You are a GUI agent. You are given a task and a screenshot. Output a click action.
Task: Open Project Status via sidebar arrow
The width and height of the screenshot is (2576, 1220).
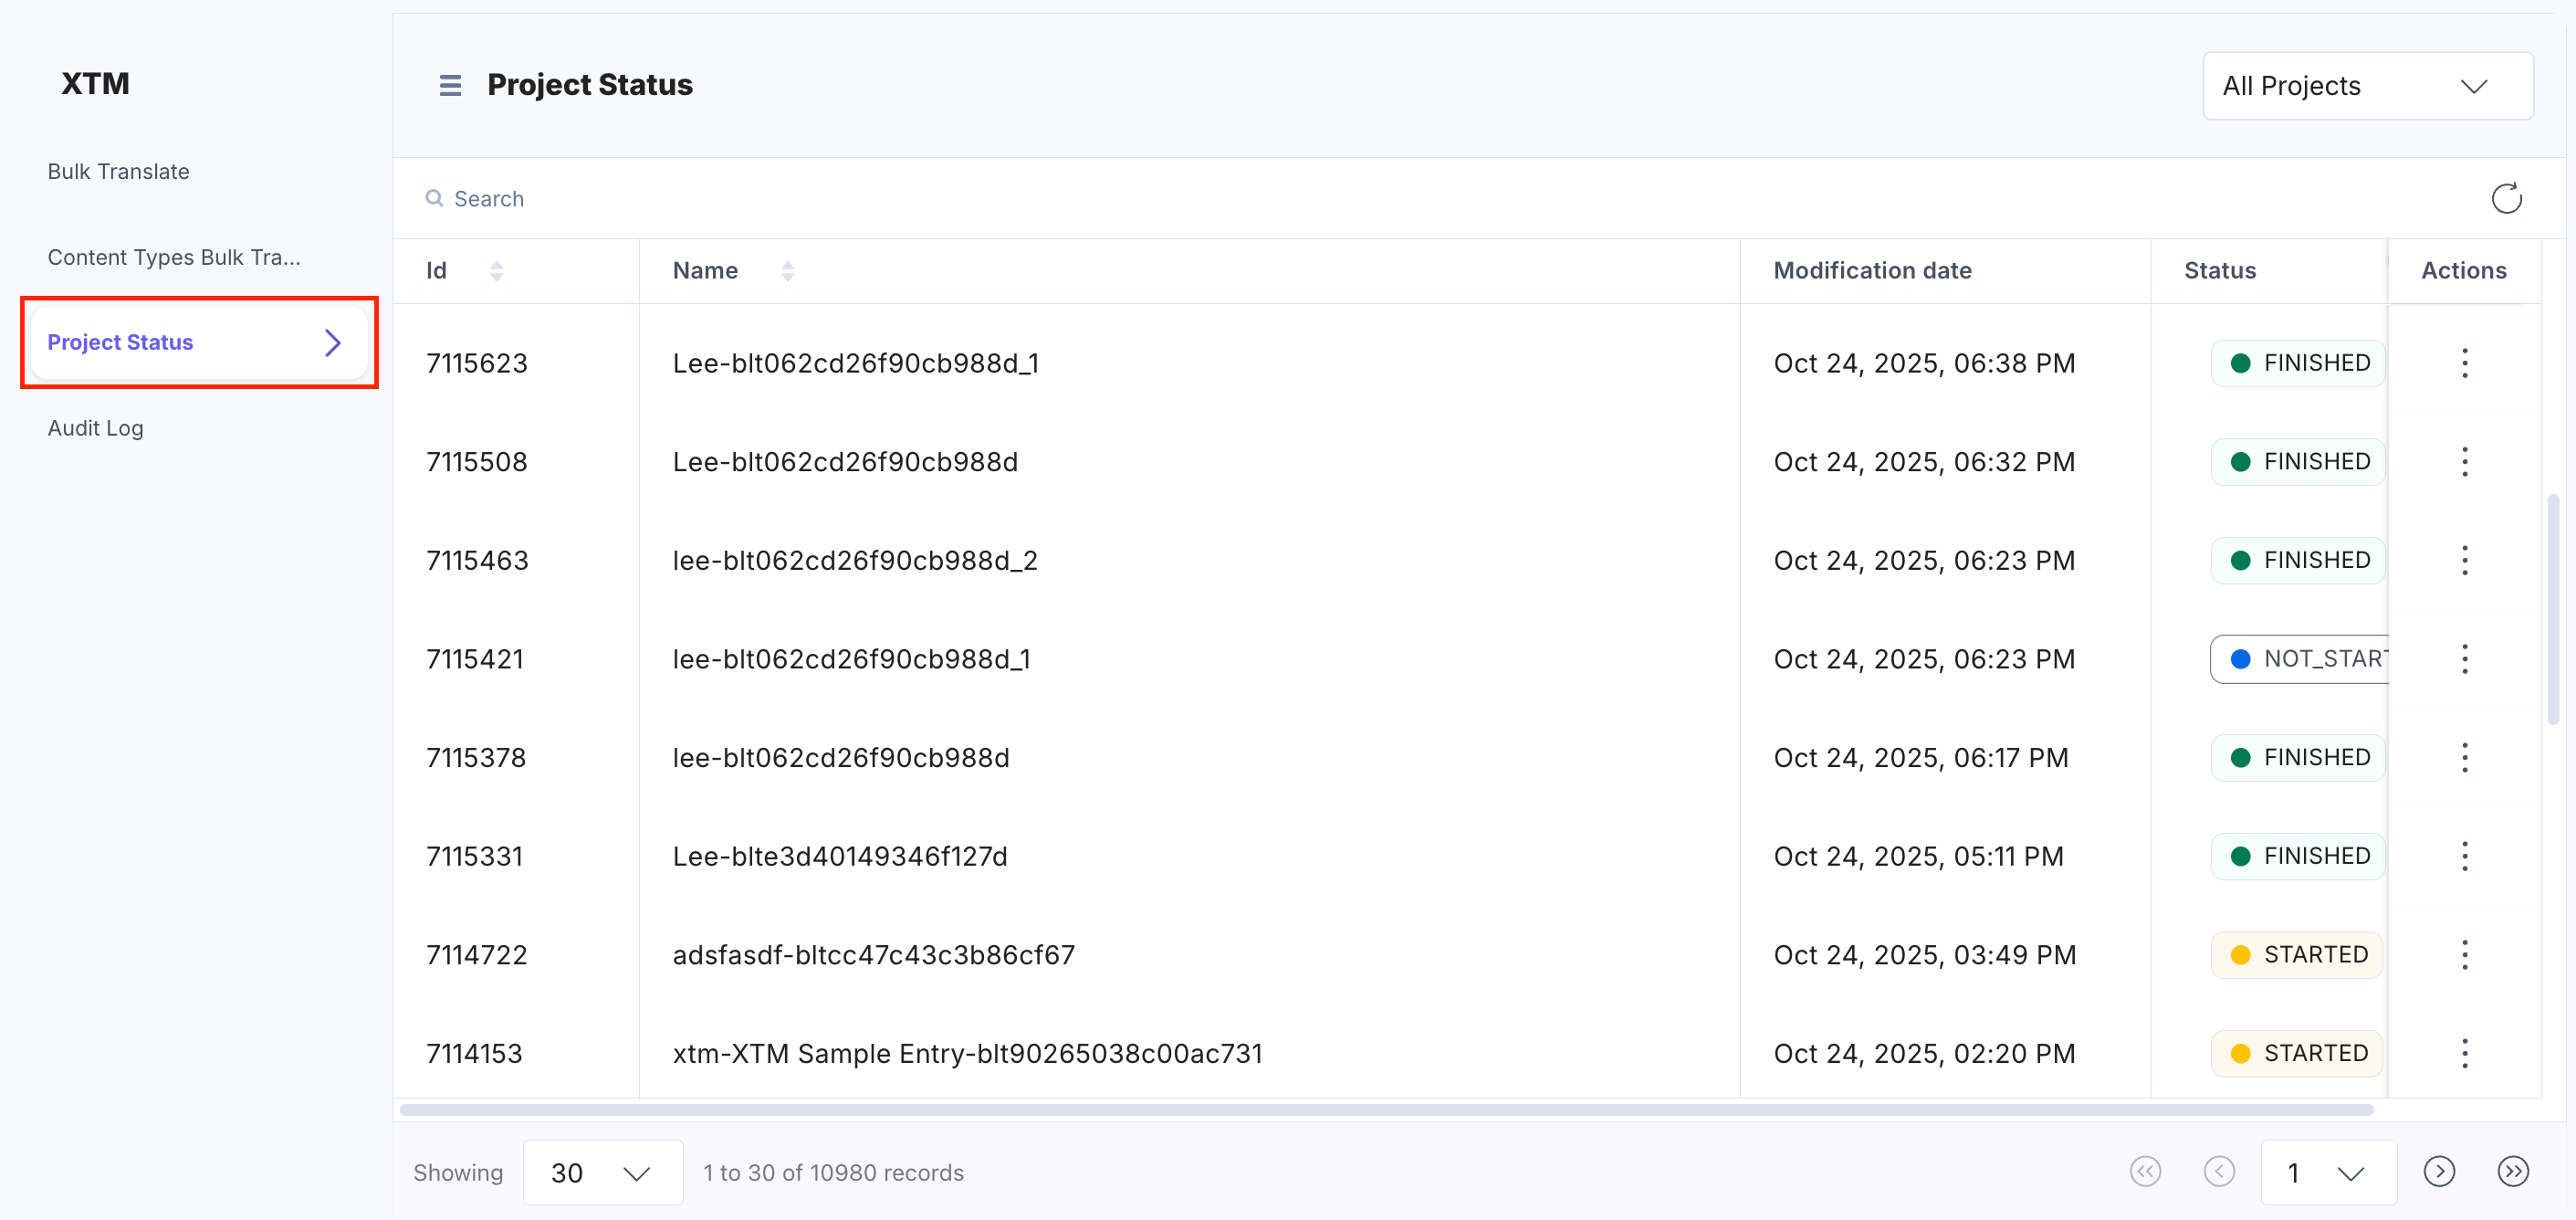332,342
